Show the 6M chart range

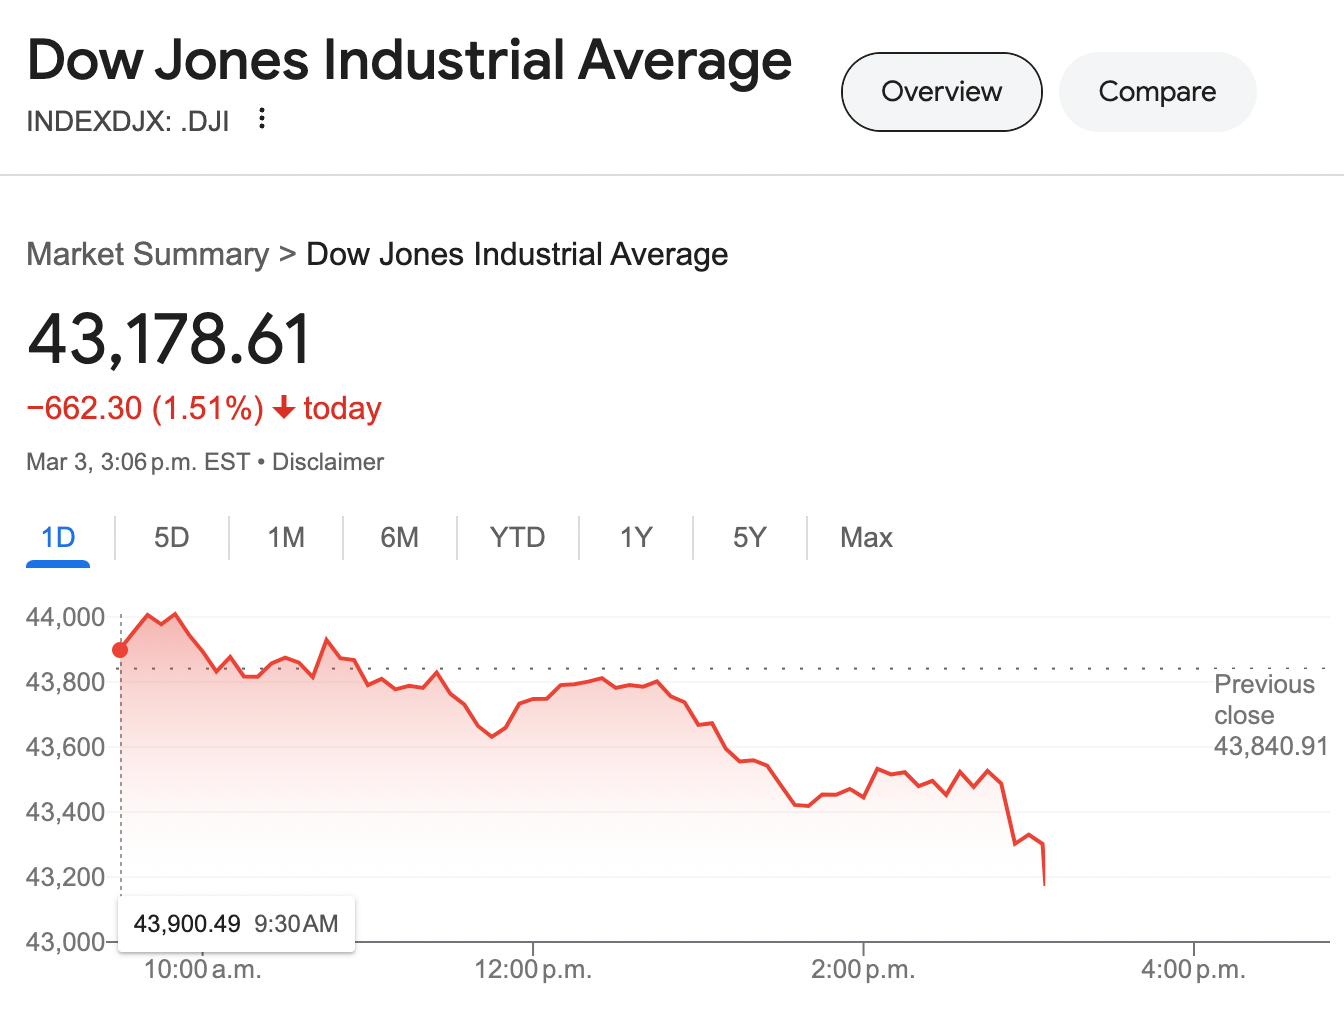pyautogui.click(x=399, y=538)
